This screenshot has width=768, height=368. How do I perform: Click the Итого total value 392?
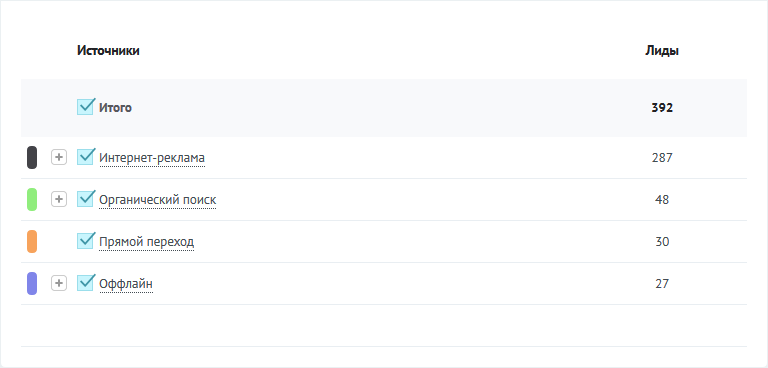click(x=662, y=108)
